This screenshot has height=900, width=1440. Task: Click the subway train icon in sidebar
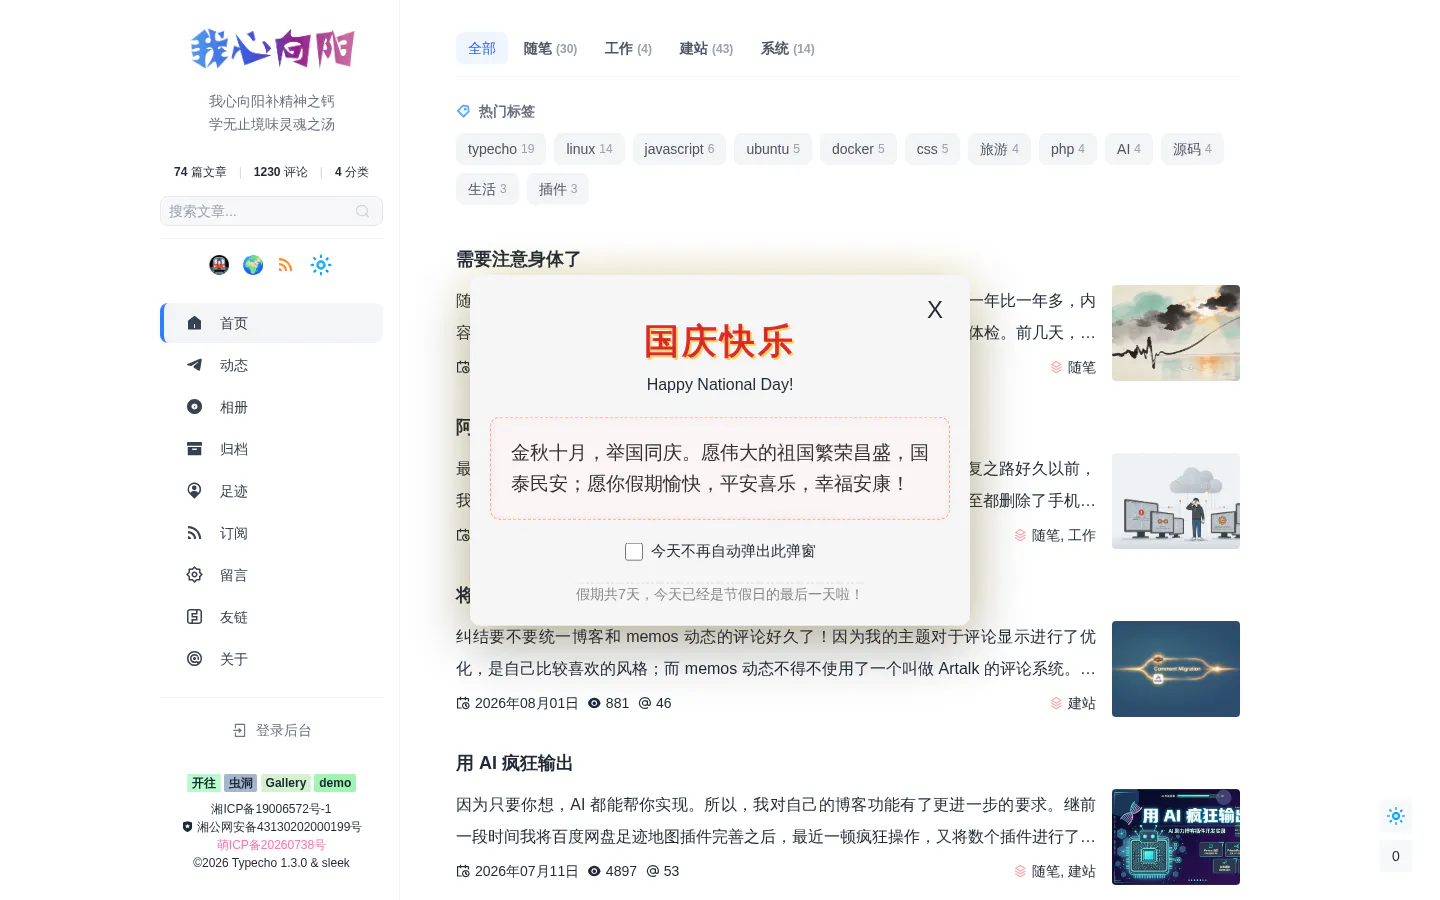coord(219,265)
